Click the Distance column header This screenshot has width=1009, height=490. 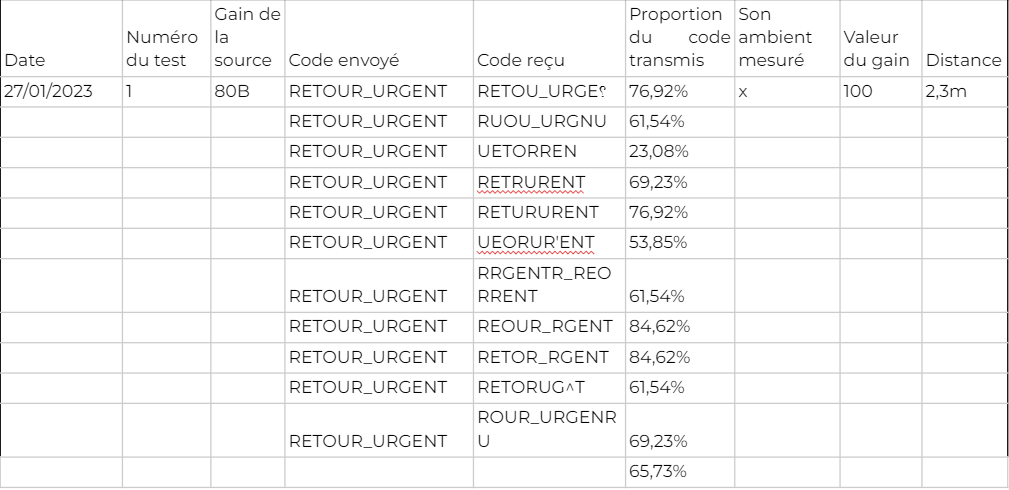(x=965, y=39)
